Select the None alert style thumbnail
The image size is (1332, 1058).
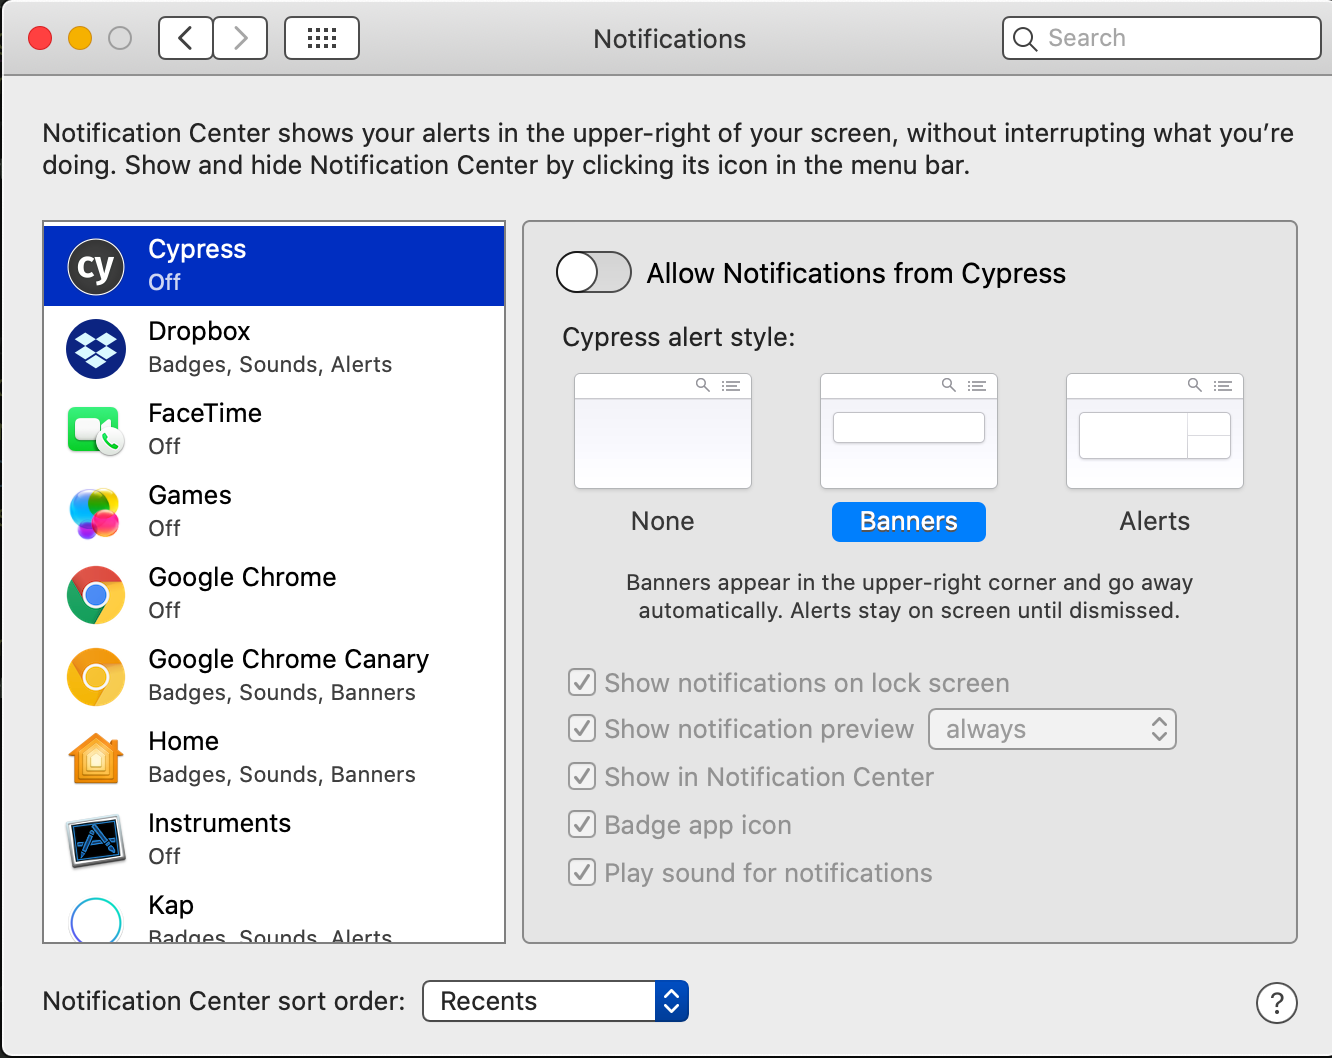click(x=663, y=431)
